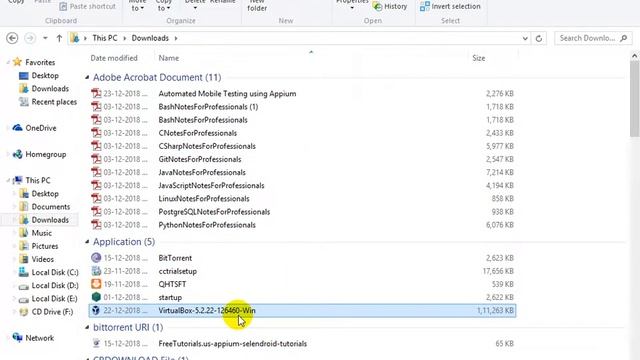Click Downloads breadcrumb in address bar

150,38
